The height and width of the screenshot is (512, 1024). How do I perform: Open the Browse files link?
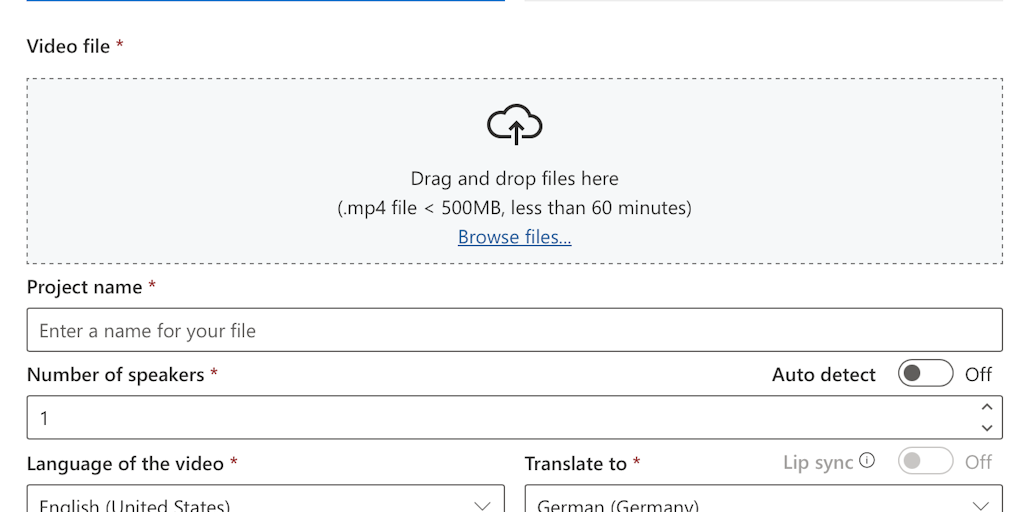click(515, 237)
